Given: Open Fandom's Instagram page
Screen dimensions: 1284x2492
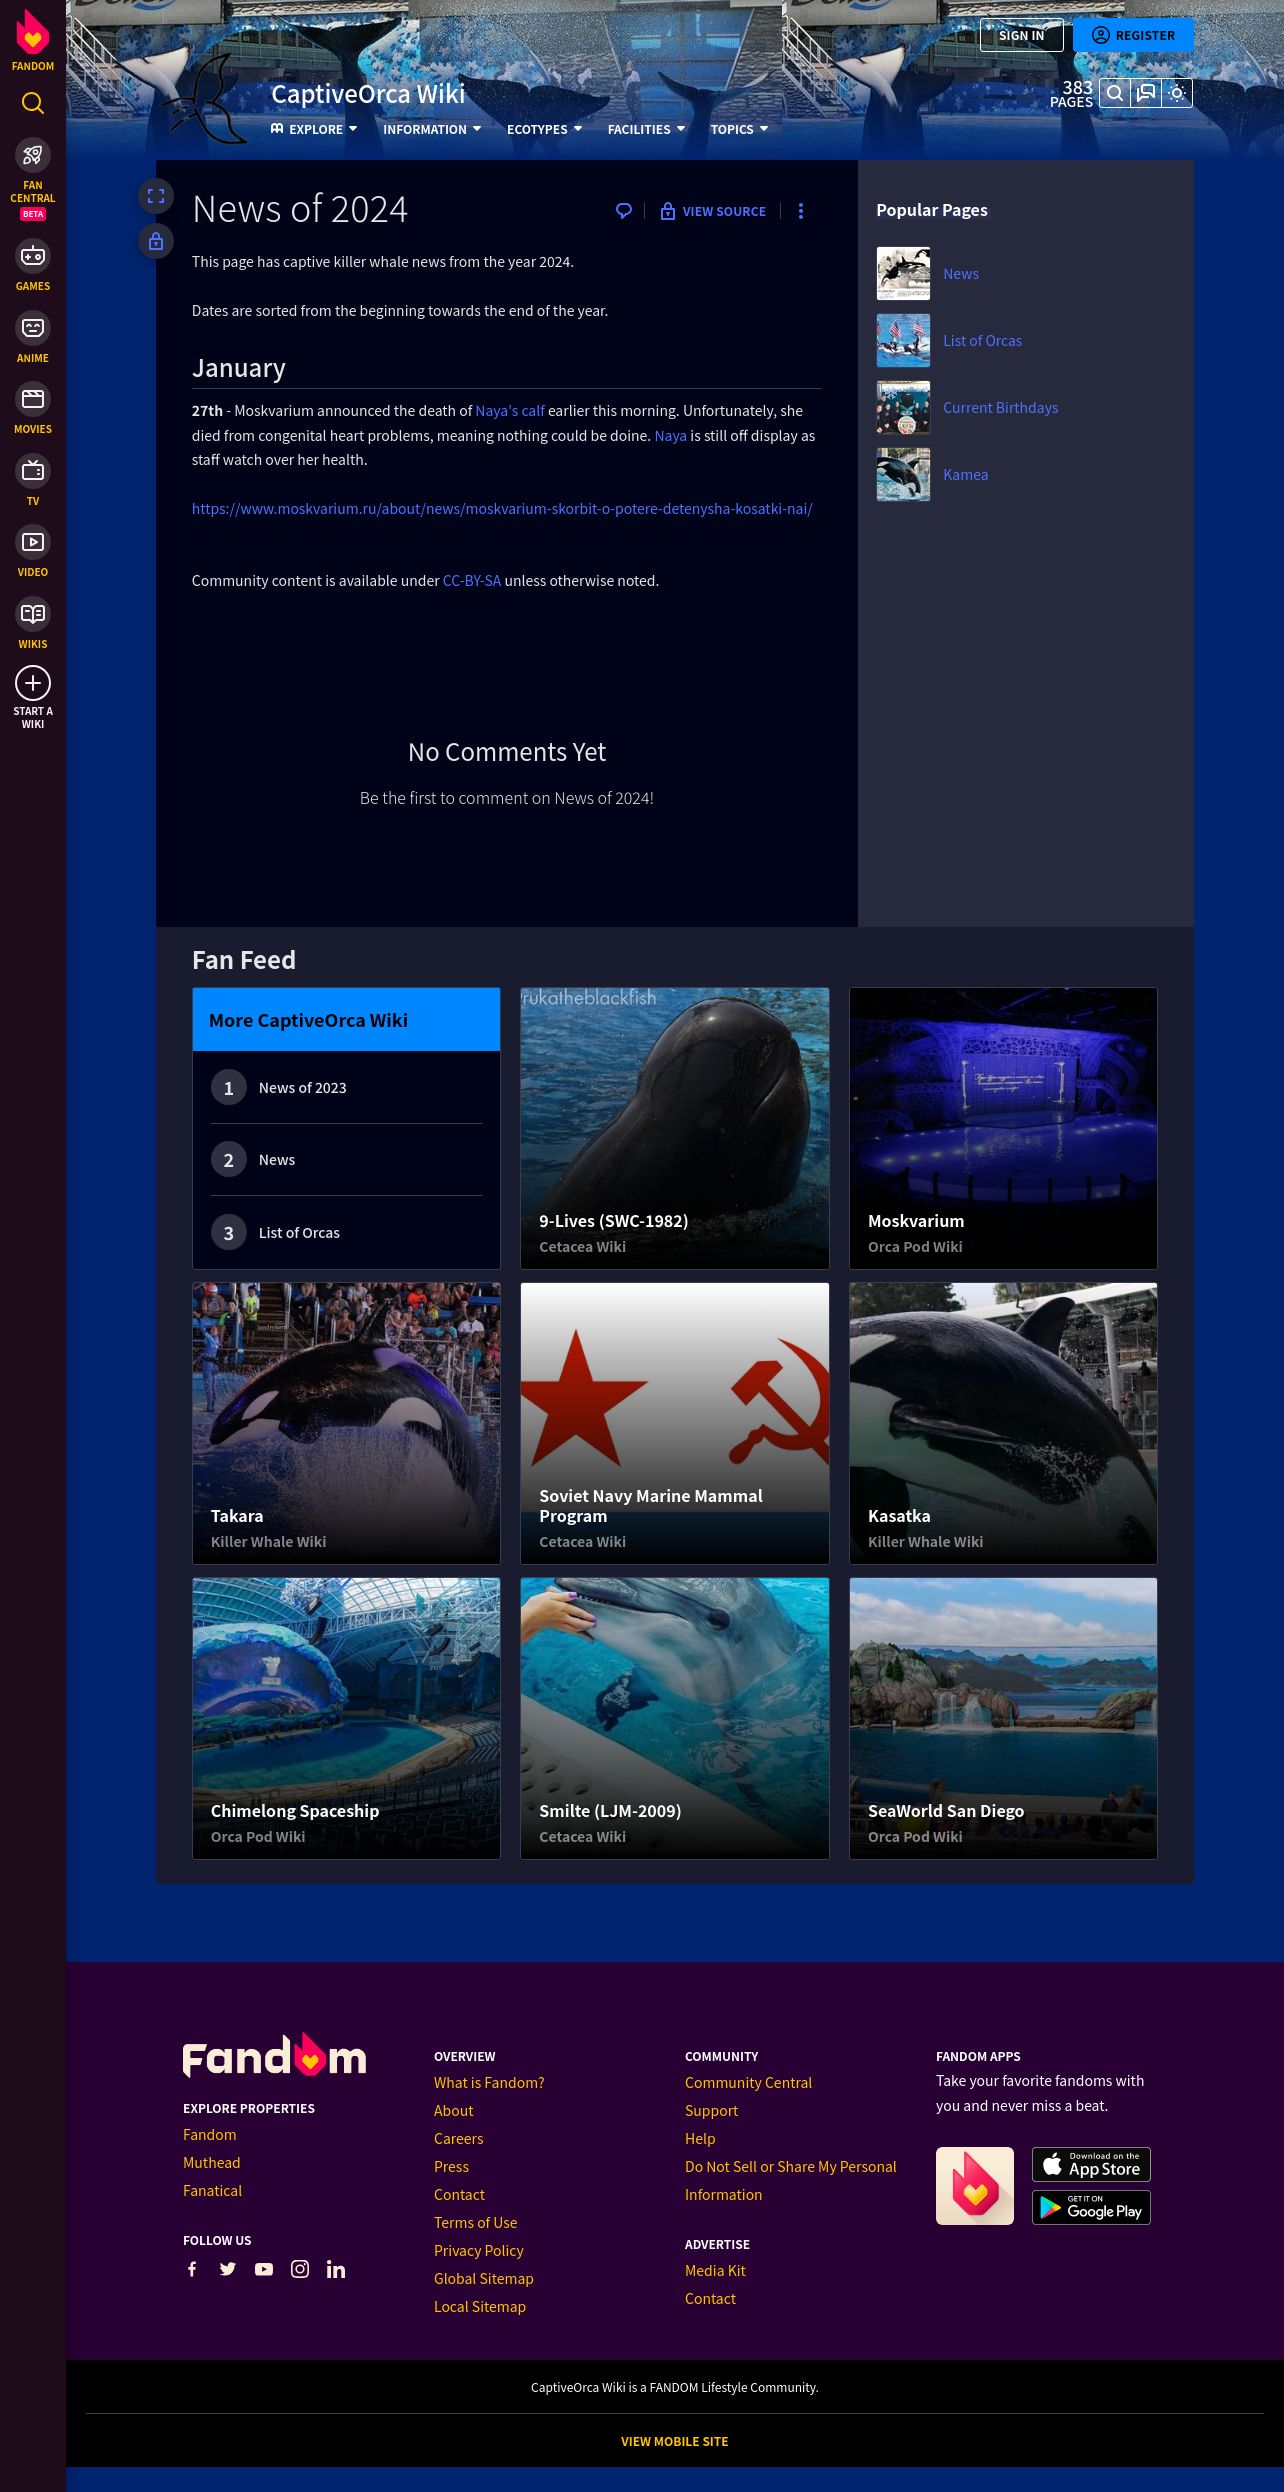Looking at the screenshot, I should coord(300,2269).
